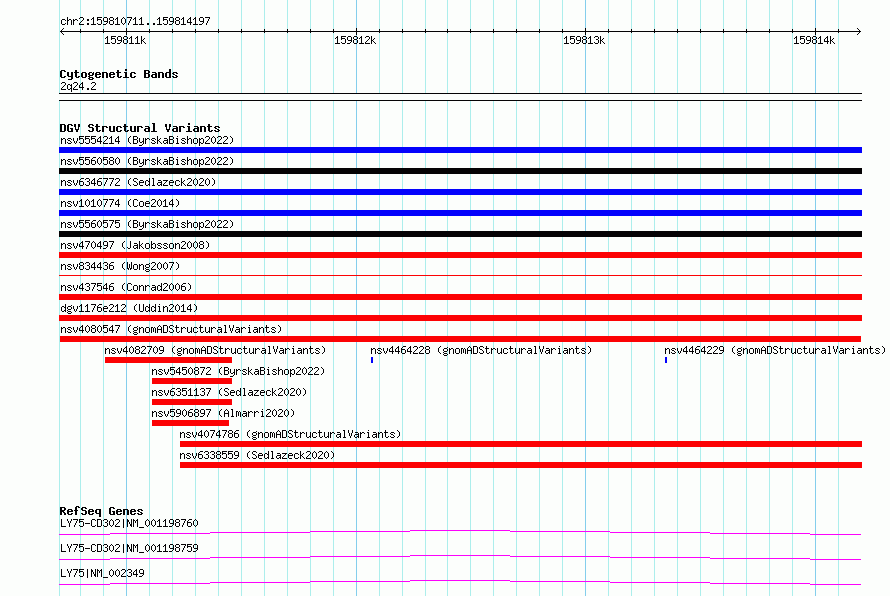890x596 pixels.
Task: Open the nsv5450872 (ByrskaBishop2022) label
Action: click(x=238, y=371)
